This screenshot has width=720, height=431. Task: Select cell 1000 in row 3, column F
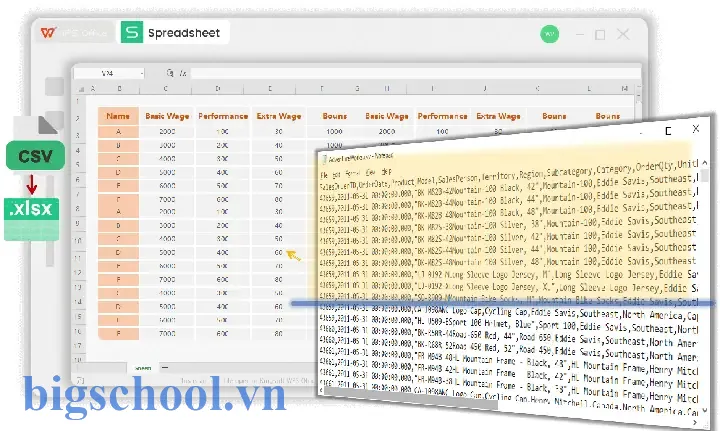click(x=334, y=132)
